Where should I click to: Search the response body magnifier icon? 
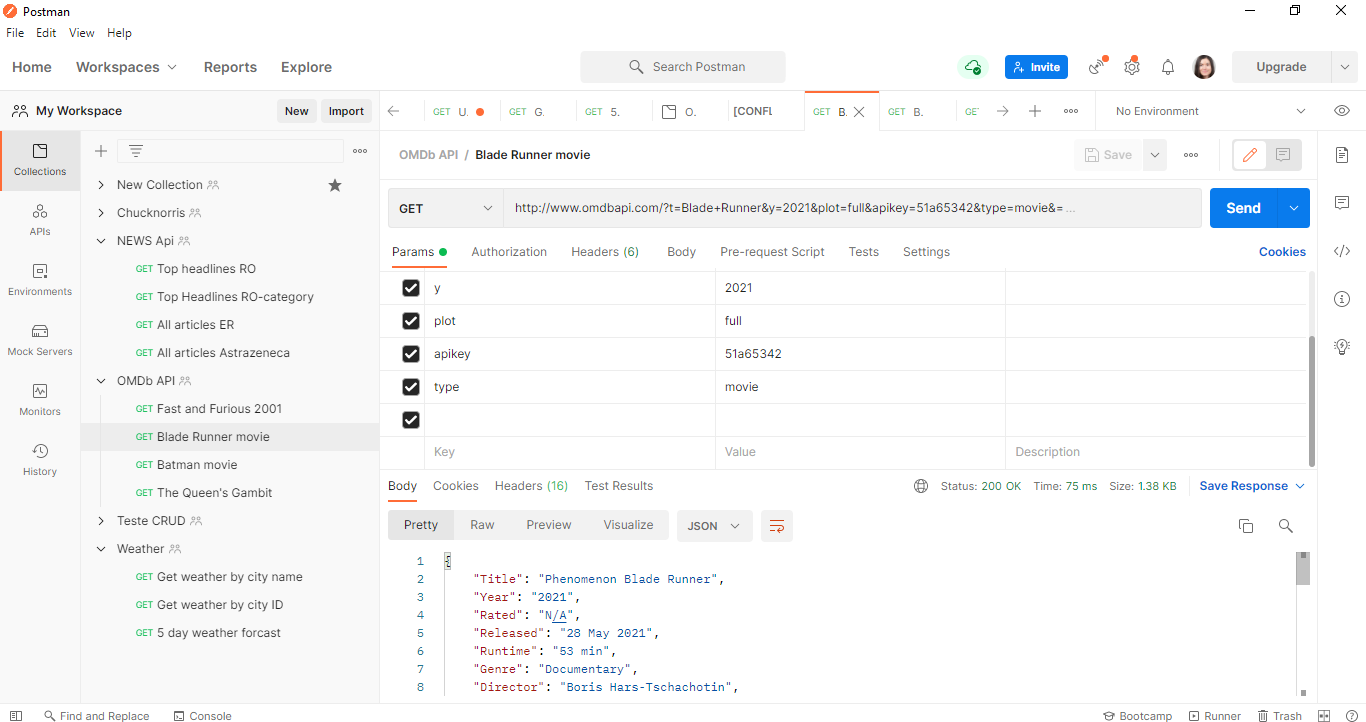click(x=1286, y=526)
